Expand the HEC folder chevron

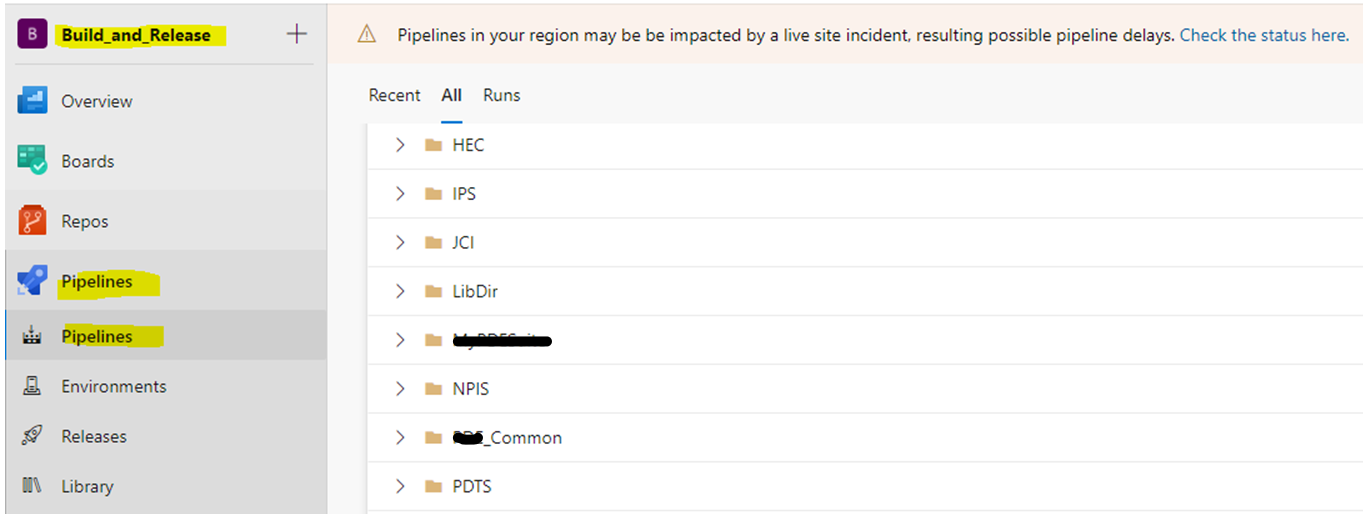click(400, 145)
